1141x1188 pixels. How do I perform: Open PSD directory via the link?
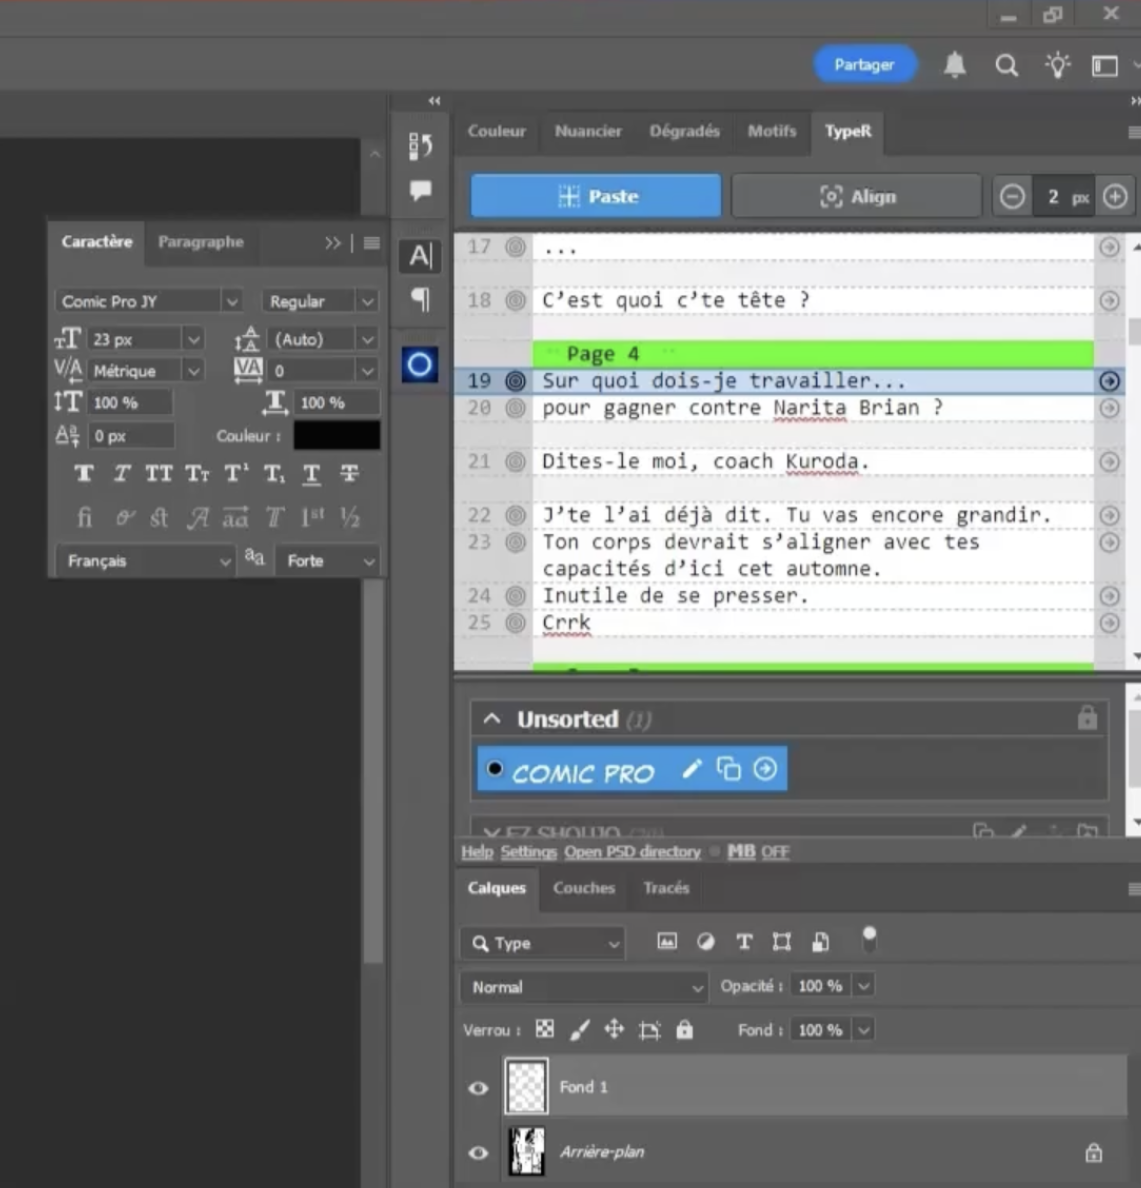click(x=632, y=851)
